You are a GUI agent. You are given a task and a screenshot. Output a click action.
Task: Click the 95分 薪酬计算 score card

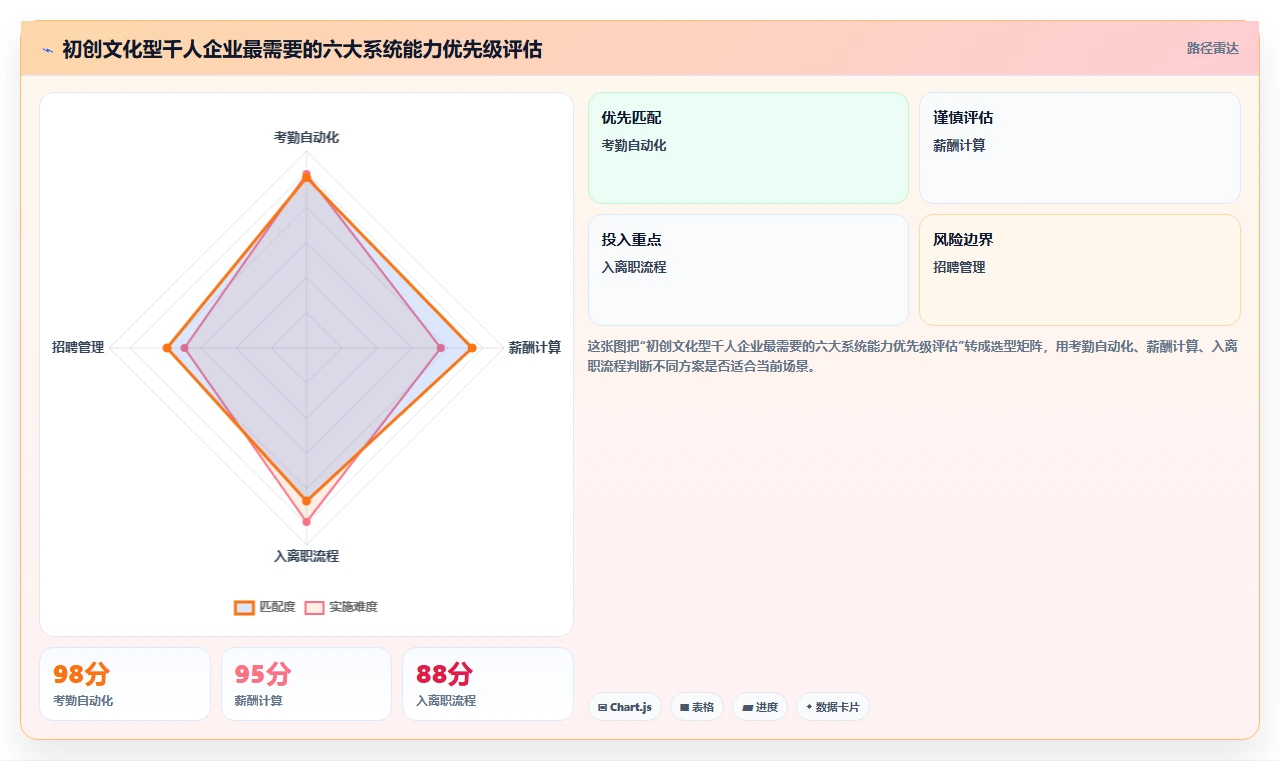[x=306, y=684]
